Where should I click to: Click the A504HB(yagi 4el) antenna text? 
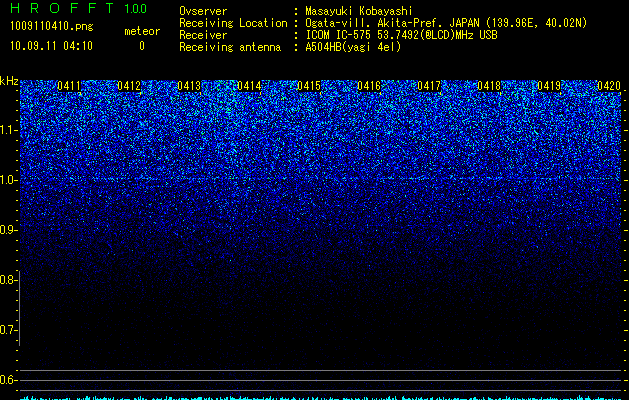click(353, 47)
